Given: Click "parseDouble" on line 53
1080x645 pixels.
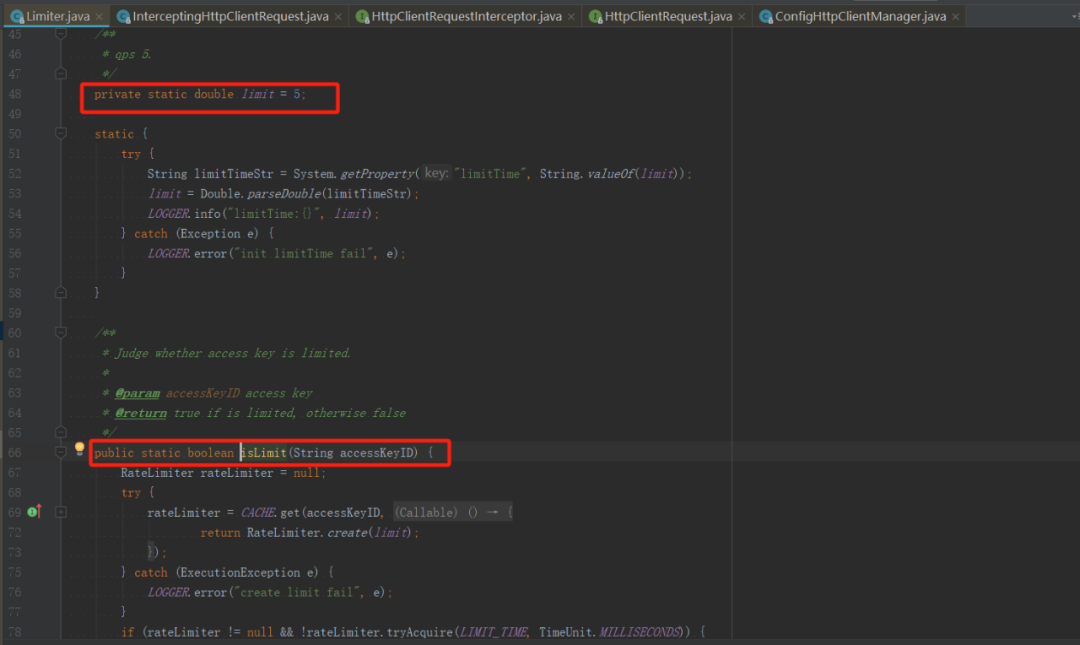Looking at the screenshot, I should (x=284, y=194).
